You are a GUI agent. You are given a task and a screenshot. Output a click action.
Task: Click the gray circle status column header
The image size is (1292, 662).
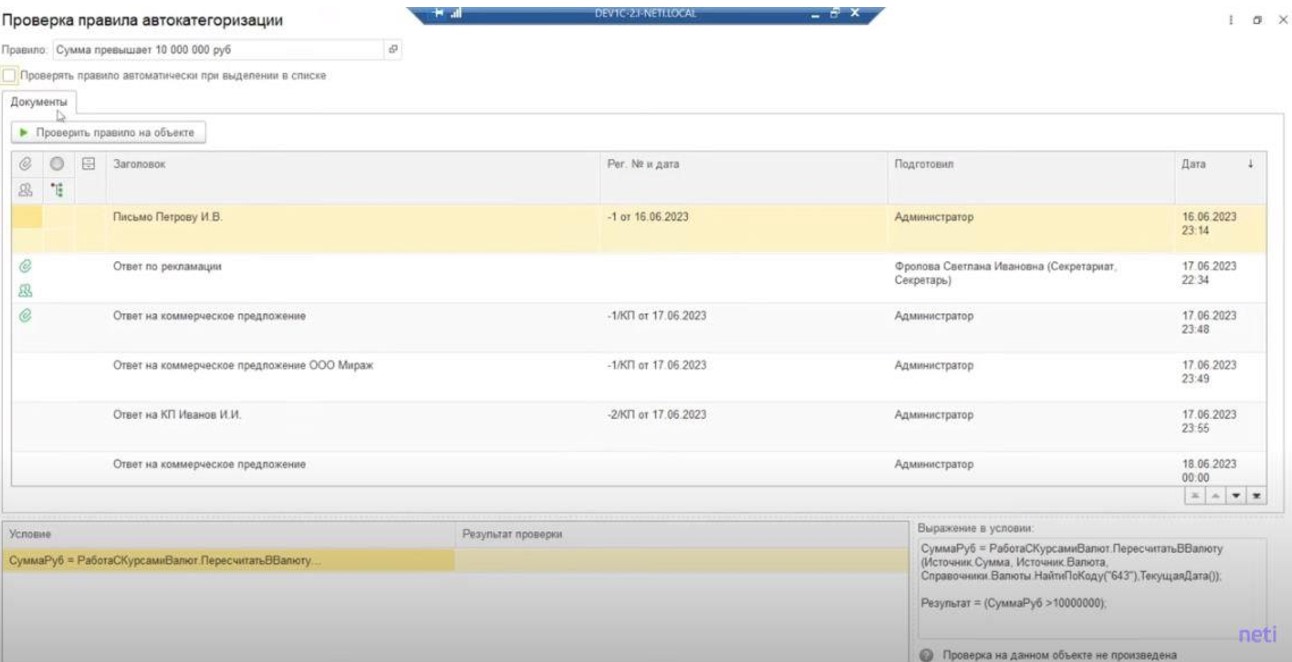tap(57, 164)
